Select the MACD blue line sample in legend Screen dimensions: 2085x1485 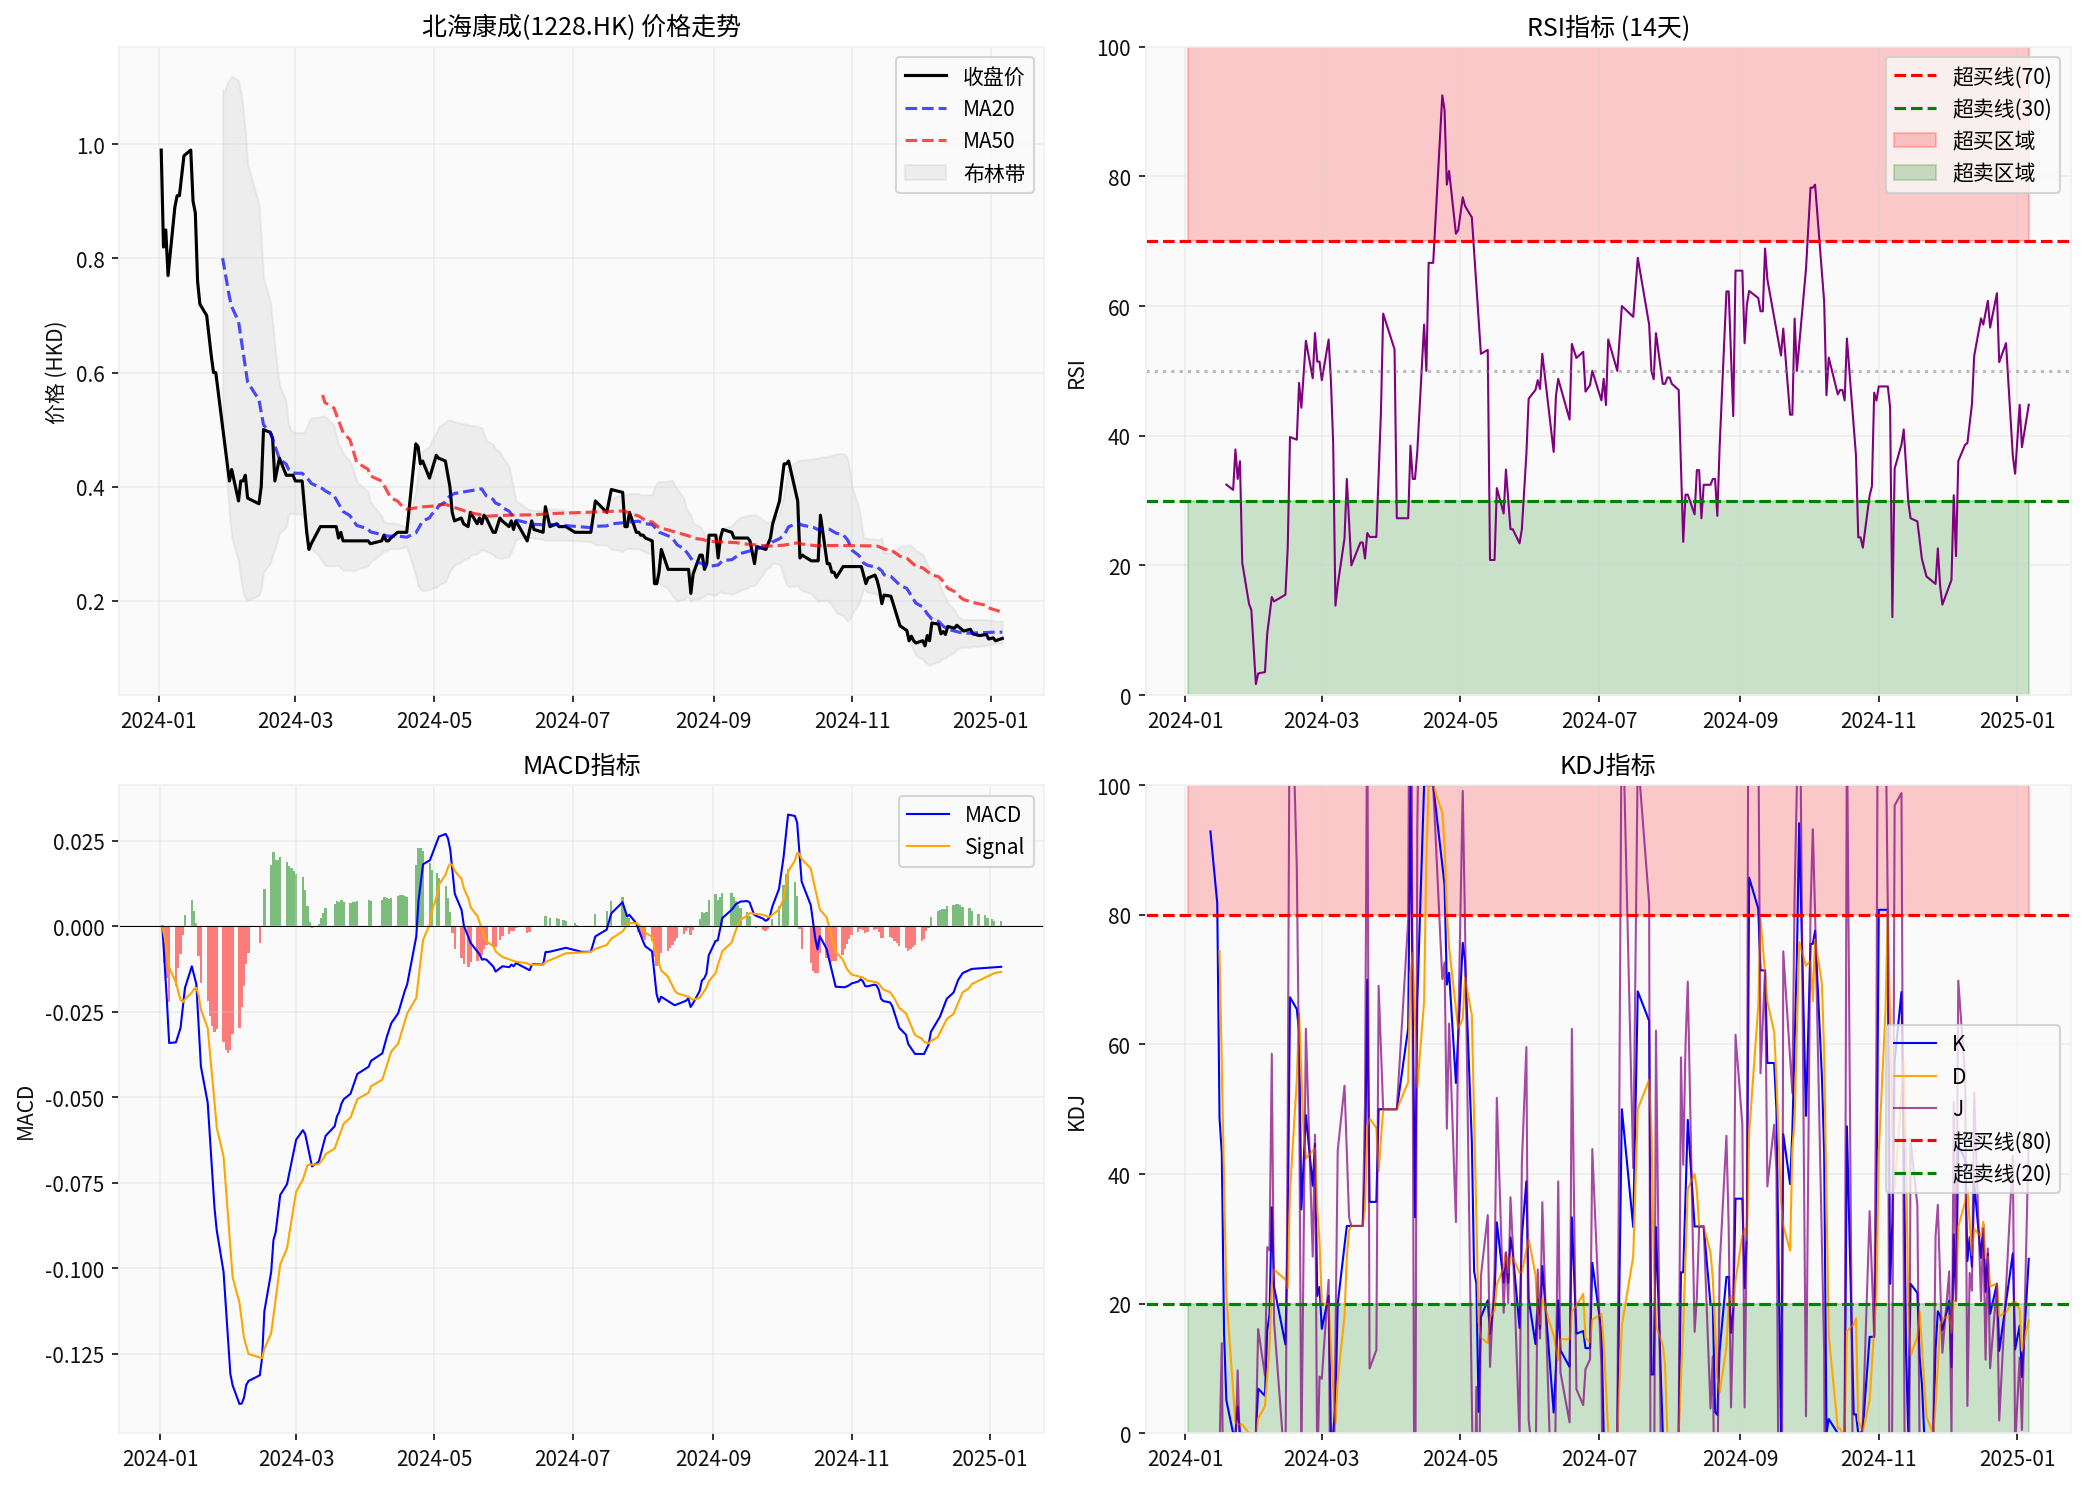click(927, 814)
